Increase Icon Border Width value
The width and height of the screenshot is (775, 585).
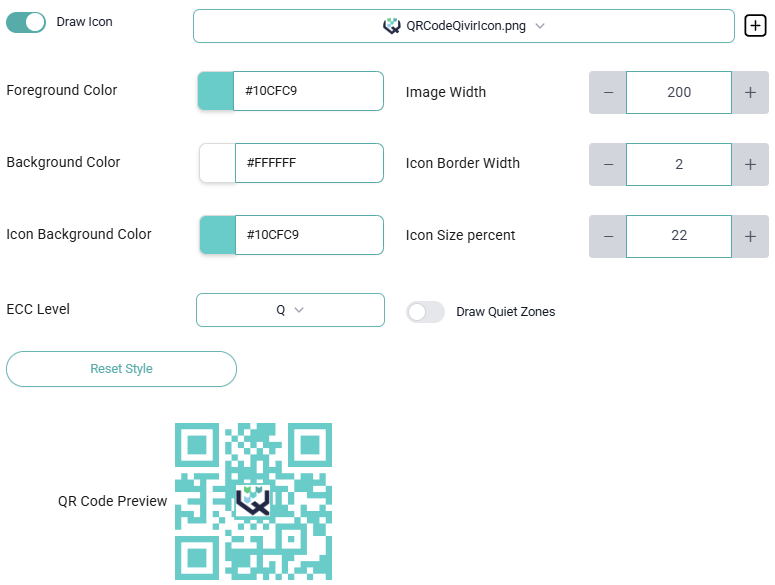[x=750, y=164]
